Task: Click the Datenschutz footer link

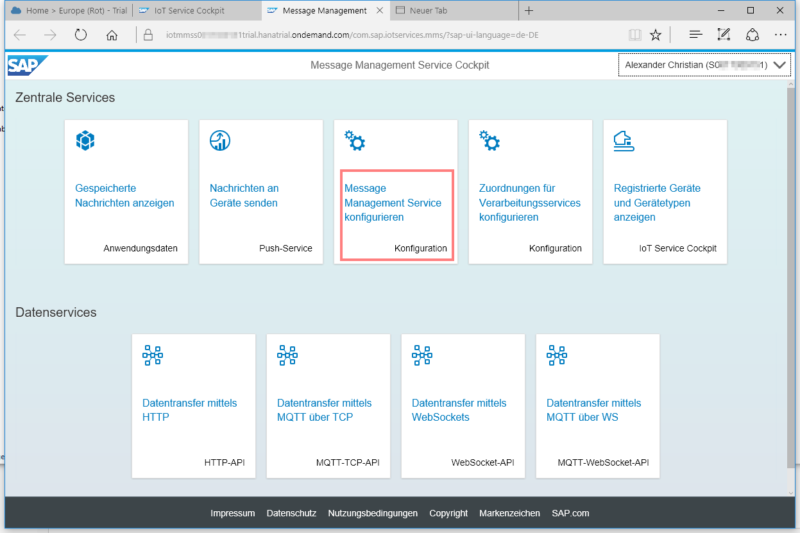Action: pyautogui.click(x=291, y=513)
